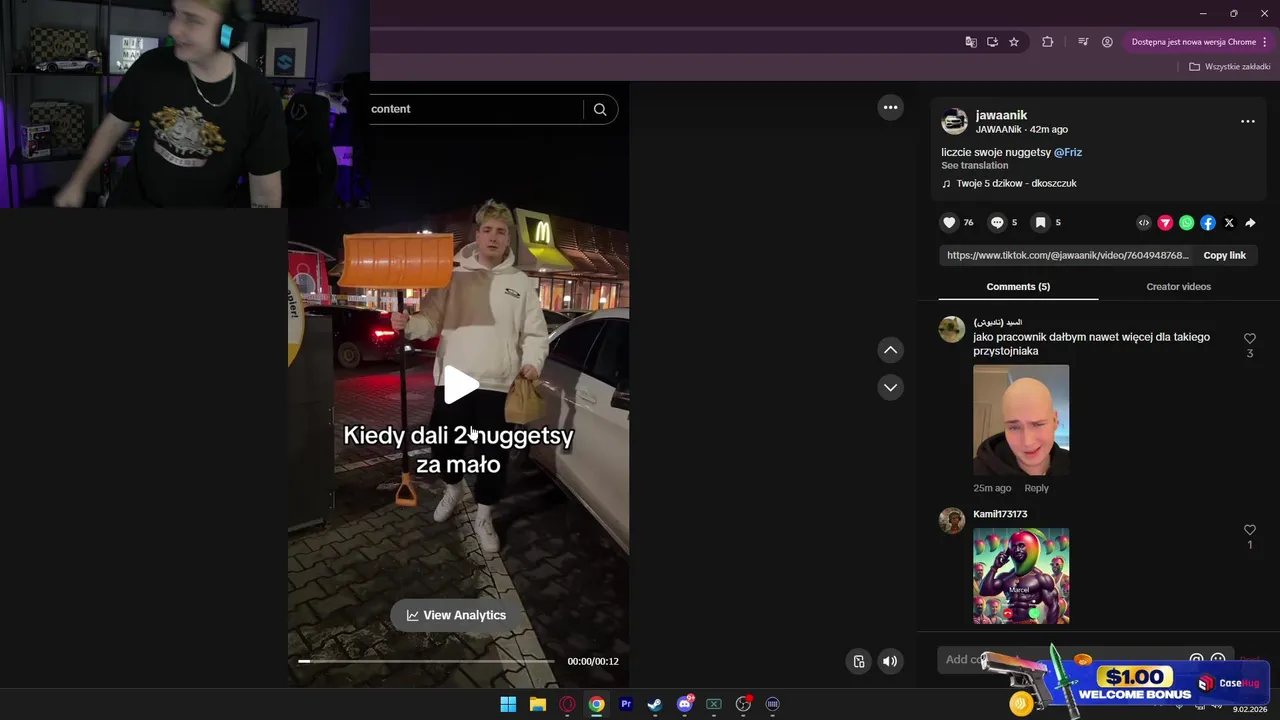Bookmark this page with star icon
The width and height of the screenshot is (1280, 720).
1014,42
